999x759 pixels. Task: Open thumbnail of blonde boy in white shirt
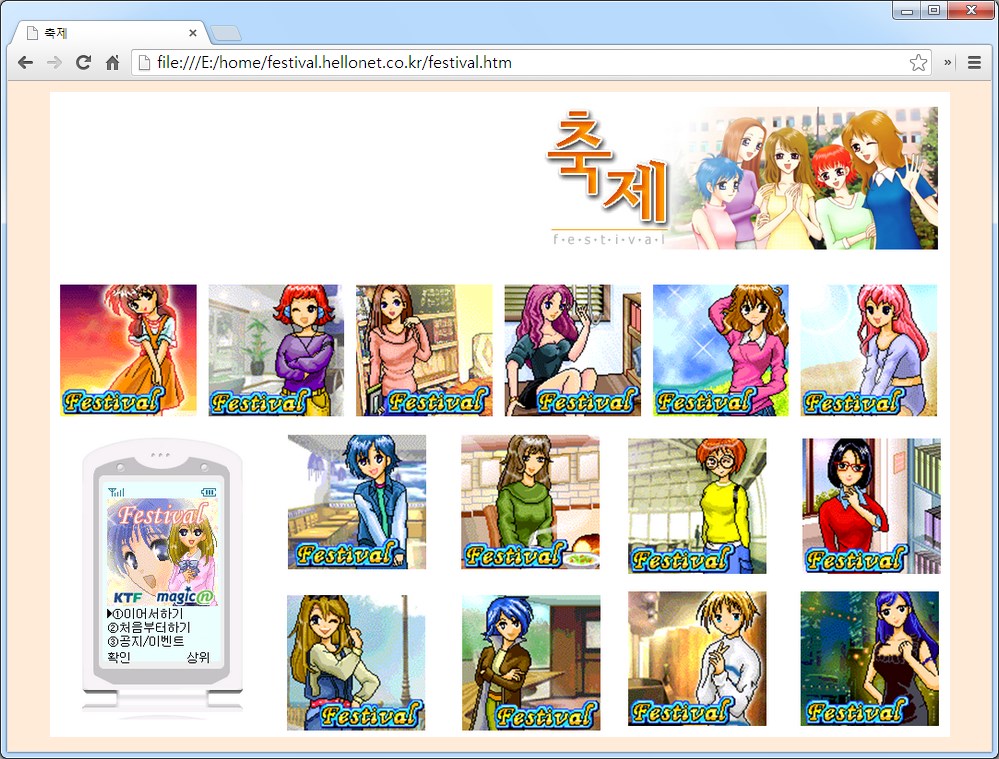697,658
